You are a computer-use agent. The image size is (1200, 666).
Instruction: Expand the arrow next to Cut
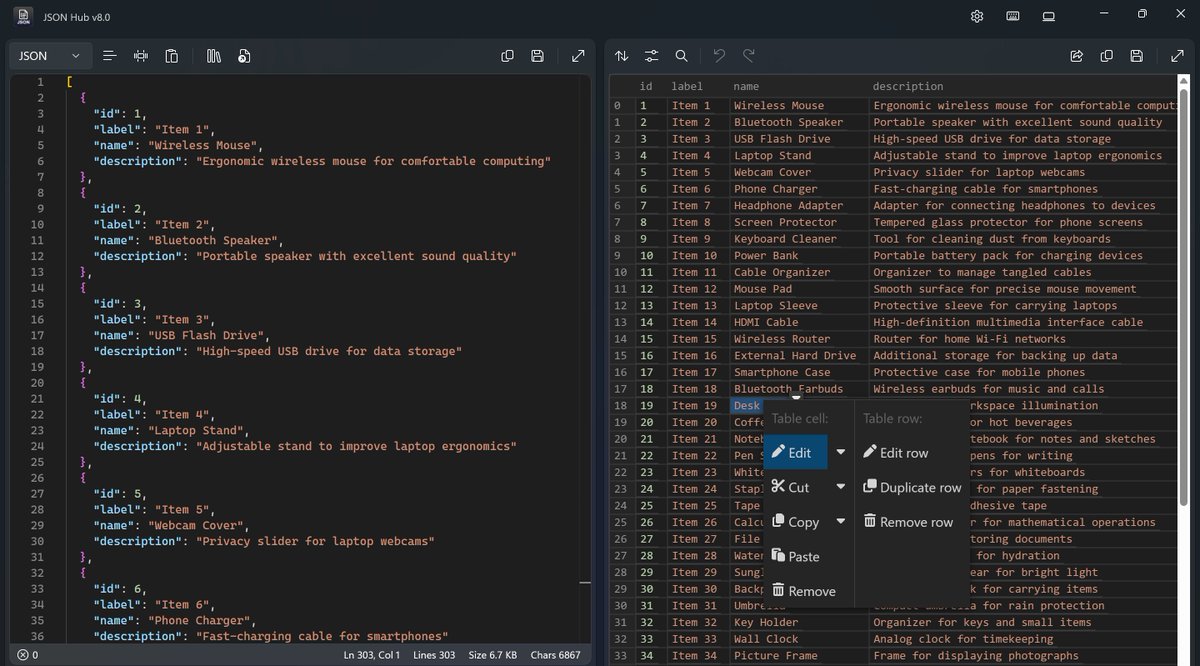point(841,487)
